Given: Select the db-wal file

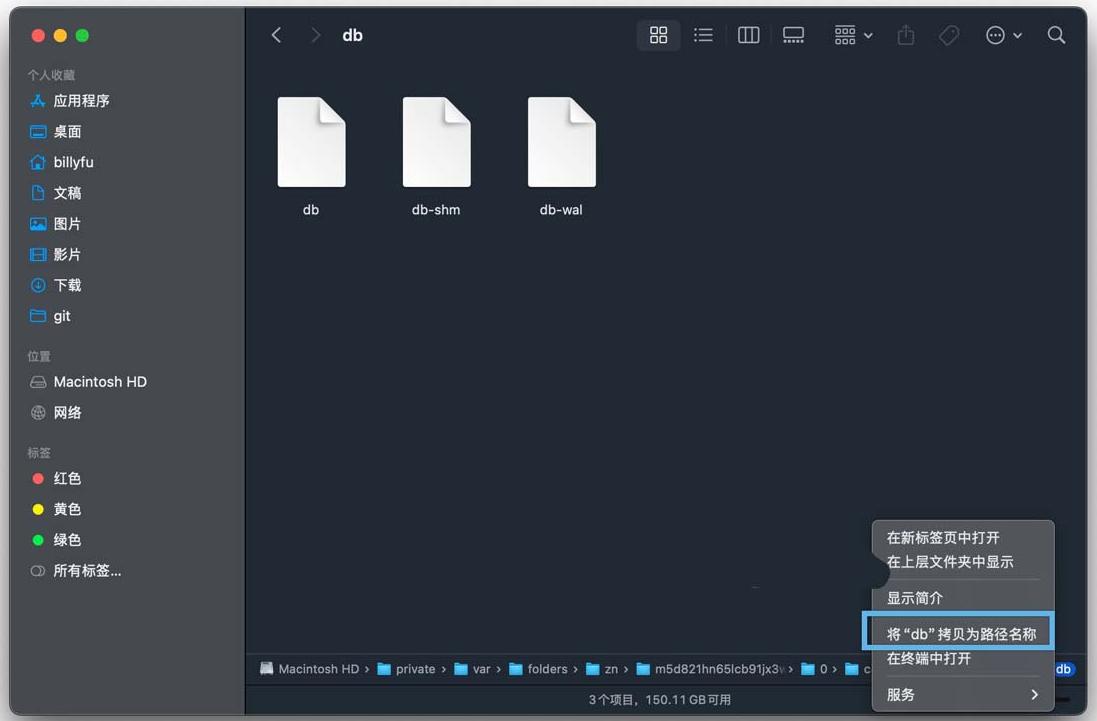Looking at the screenshot, I should click(561, 155).
